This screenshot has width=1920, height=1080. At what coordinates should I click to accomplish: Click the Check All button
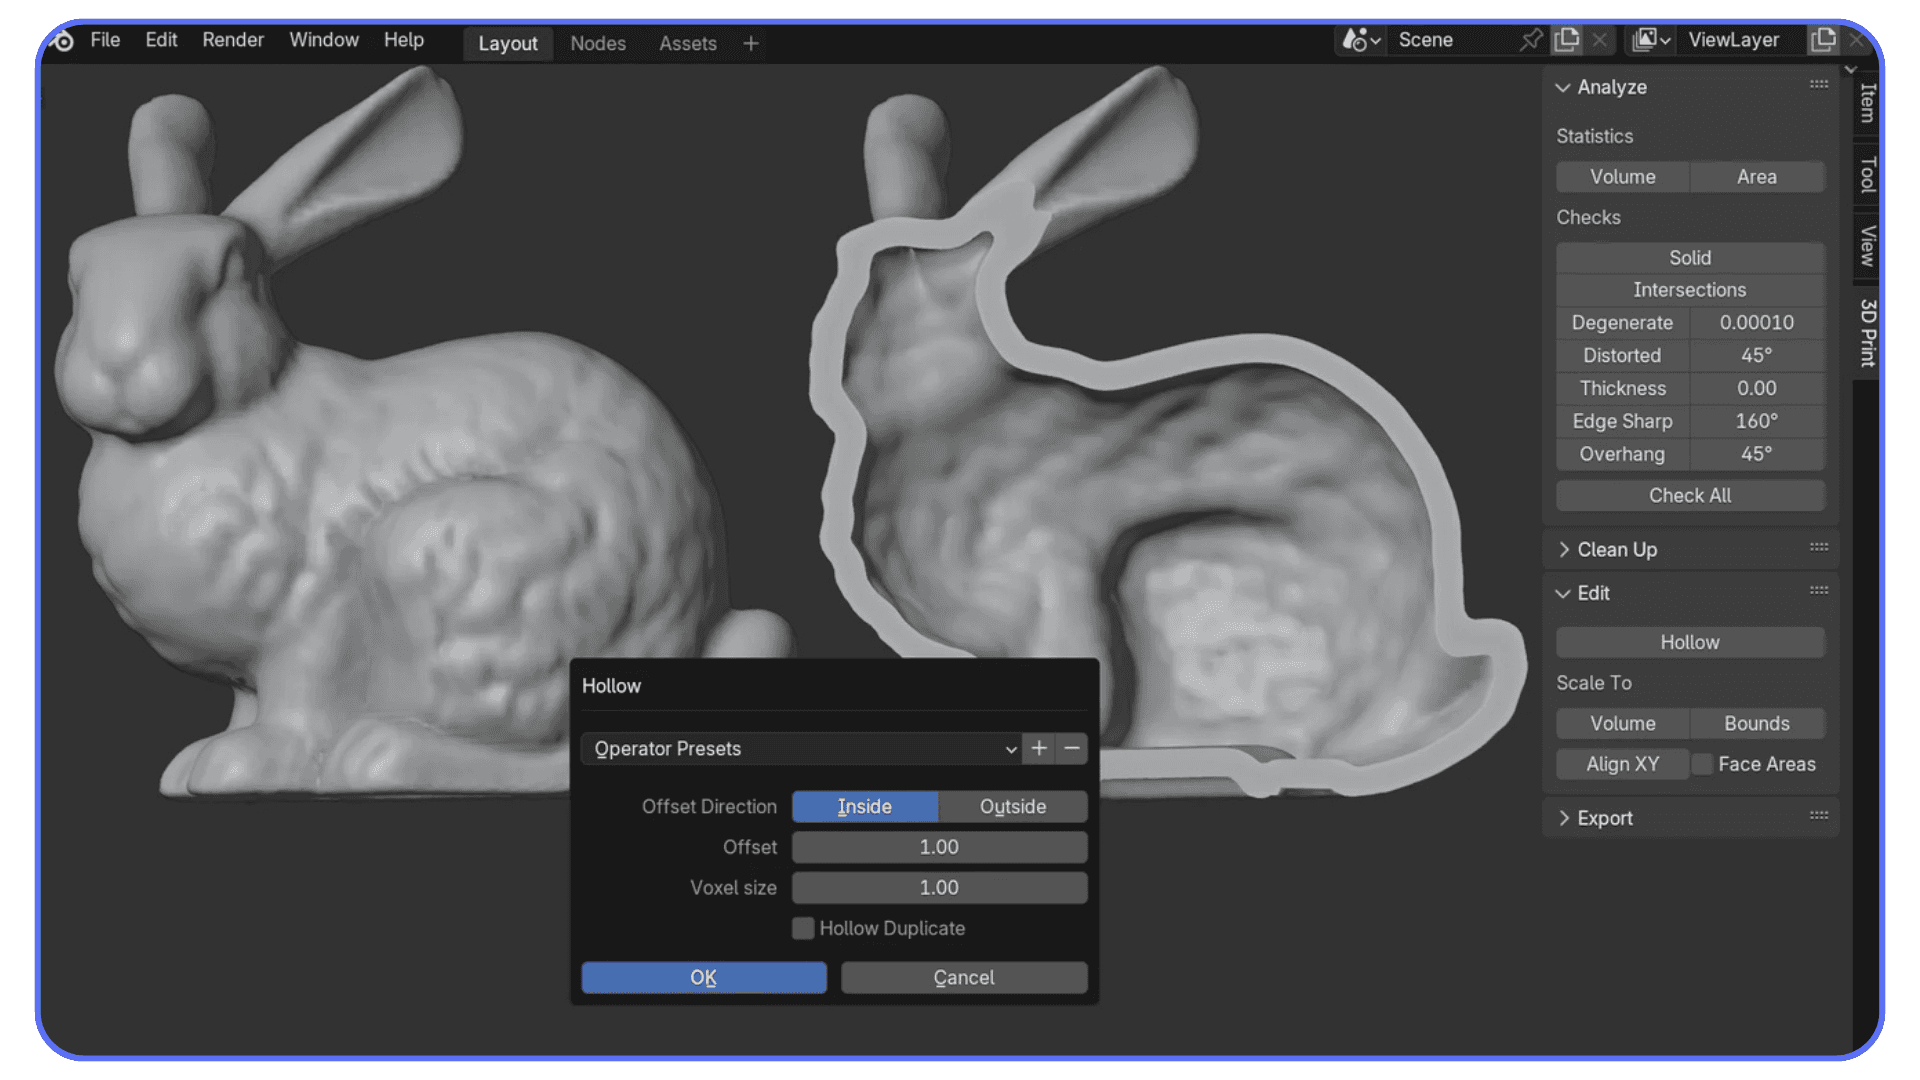click(1690, 495)
